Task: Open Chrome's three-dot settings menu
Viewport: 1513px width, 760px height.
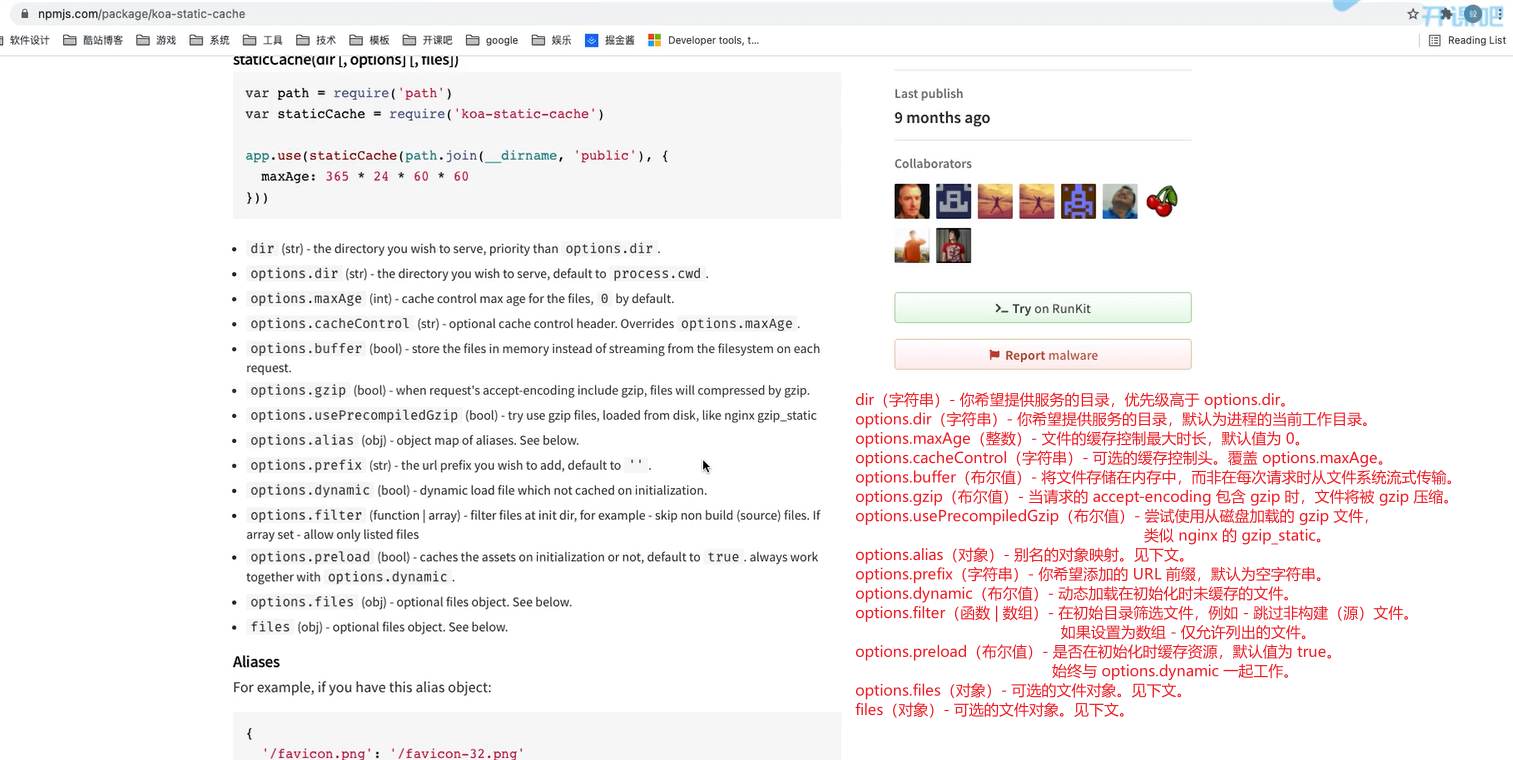Action: (x=1500, y=14)
